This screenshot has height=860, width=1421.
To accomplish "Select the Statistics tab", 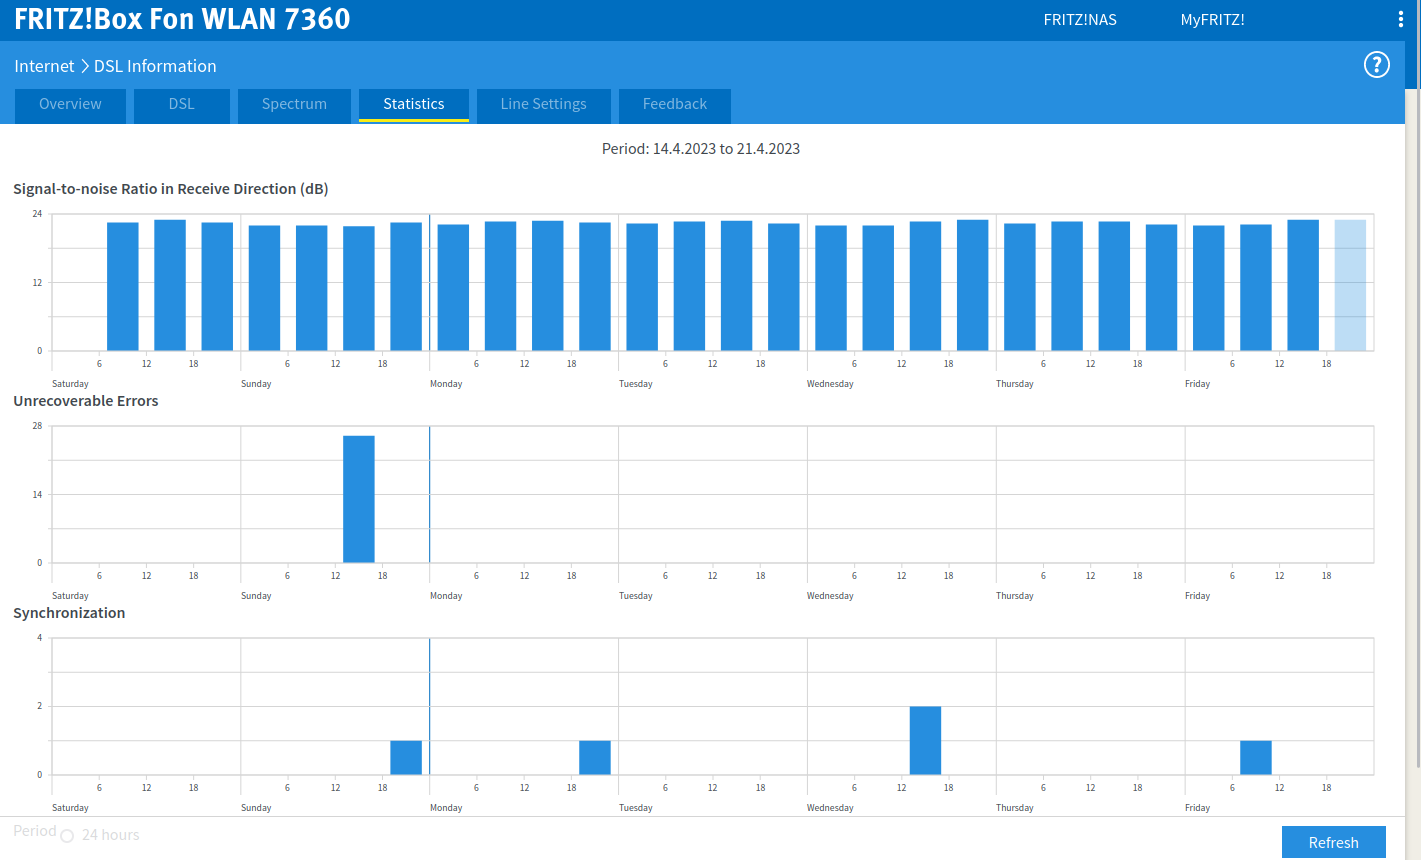I will pos(413,104).
